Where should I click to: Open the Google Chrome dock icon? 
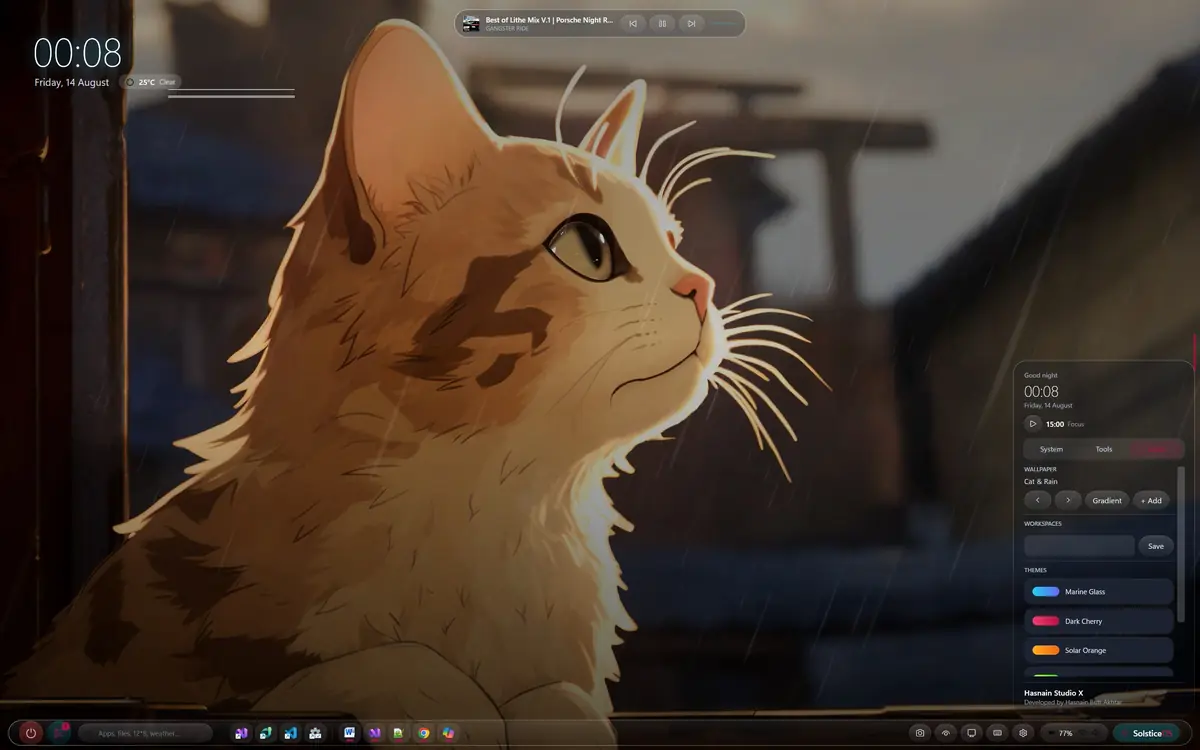point(424,733)
